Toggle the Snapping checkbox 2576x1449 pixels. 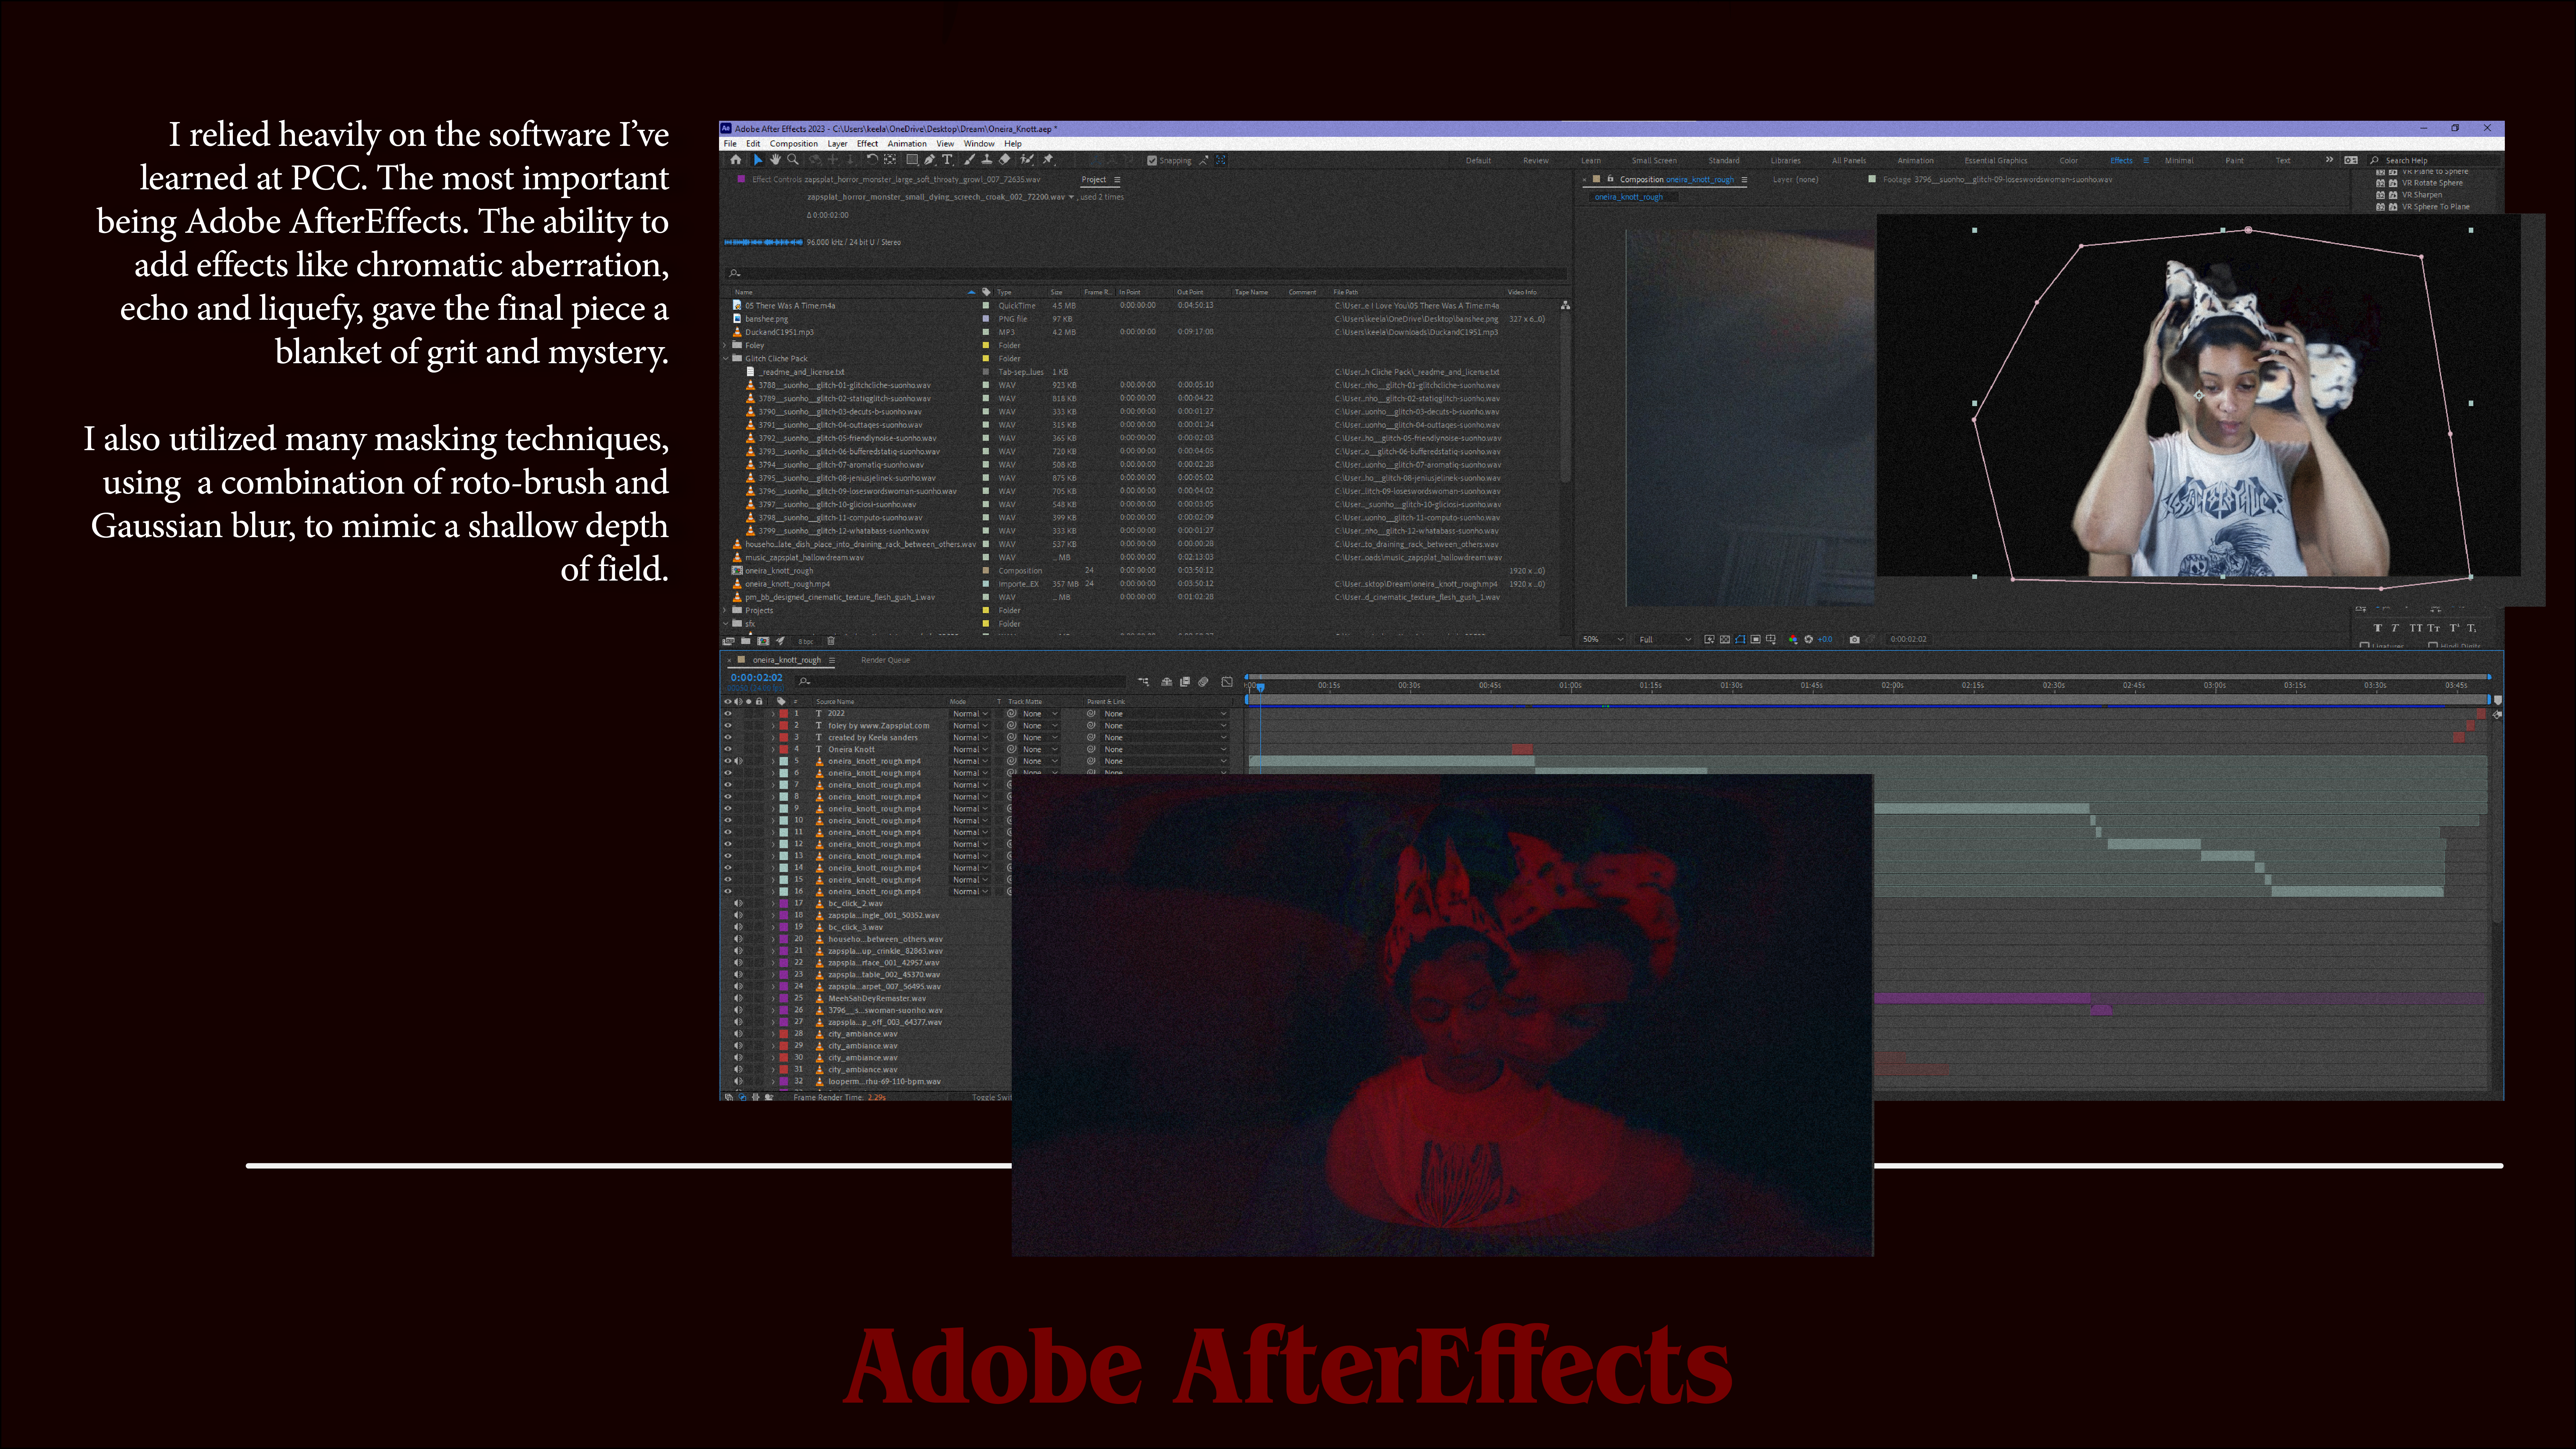click(x=1152, y=160)
